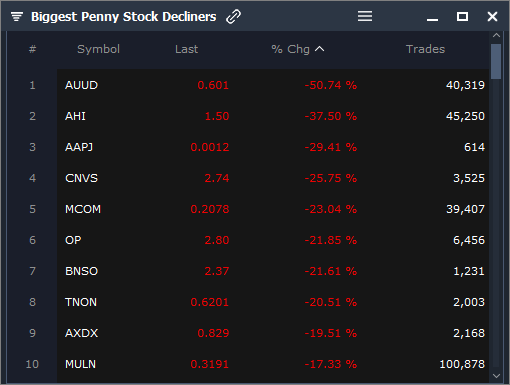Sort by the Last column header
This screenshot has width=510, height=385.
186,49
